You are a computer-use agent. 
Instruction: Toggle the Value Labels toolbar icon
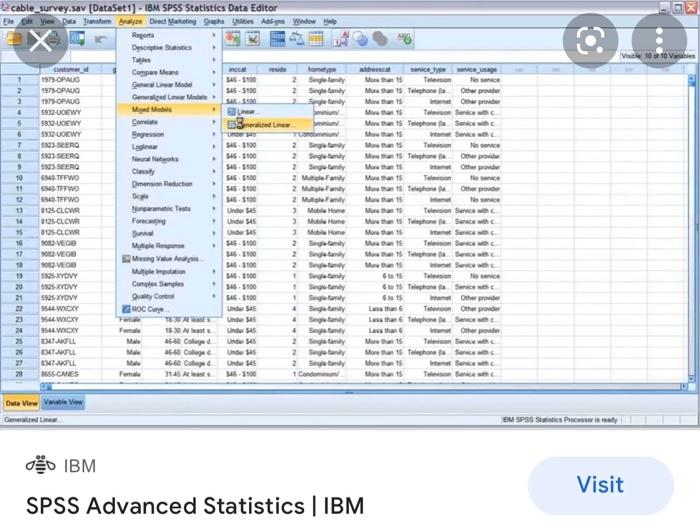point(342,39)
